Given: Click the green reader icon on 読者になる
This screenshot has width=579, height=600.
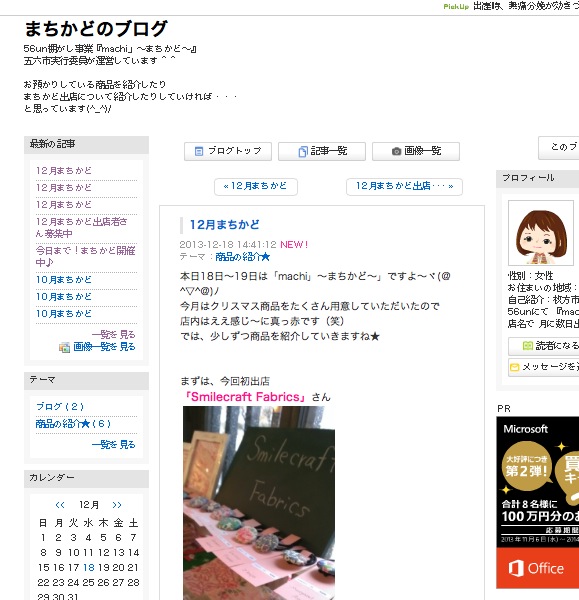Looking at the screenshot, I should click(x=528, y=346).
